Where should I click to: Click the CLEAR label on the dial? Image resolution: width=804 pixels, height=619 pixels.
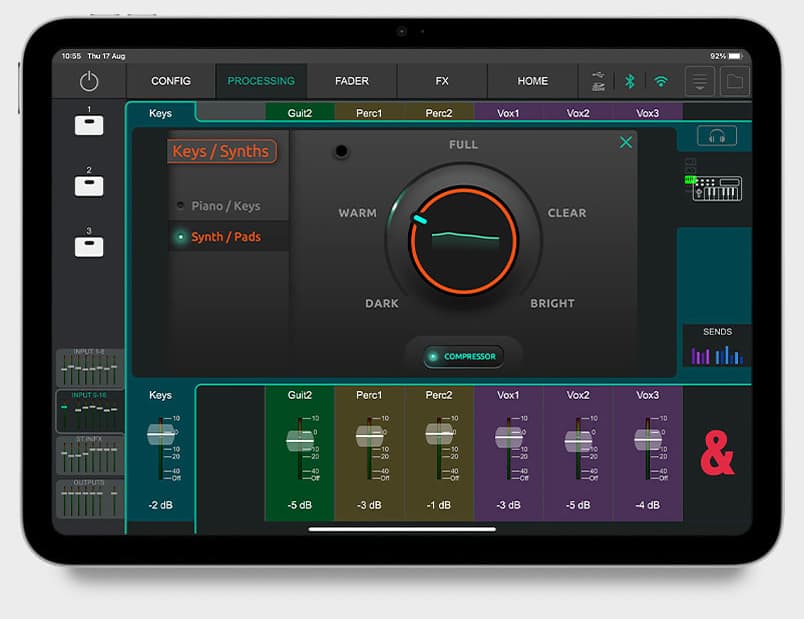(x=567, y=213)
